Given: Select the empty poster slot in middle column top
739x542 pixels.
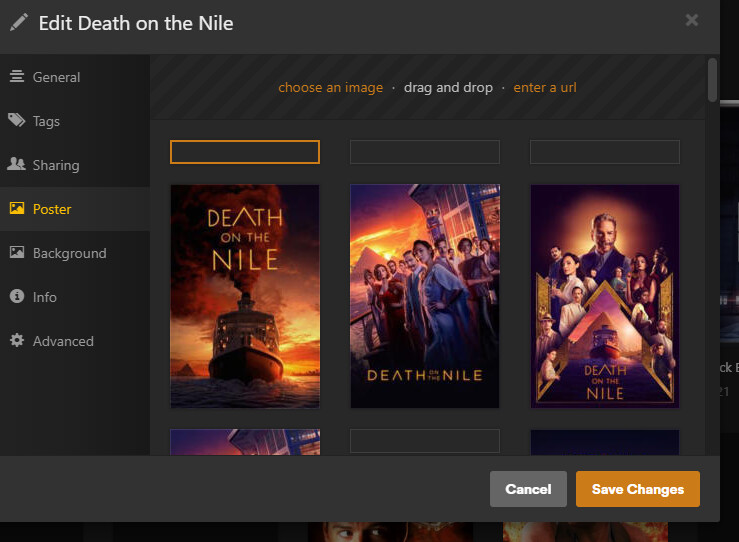Looking at the screenshot, I should (425, 152).
